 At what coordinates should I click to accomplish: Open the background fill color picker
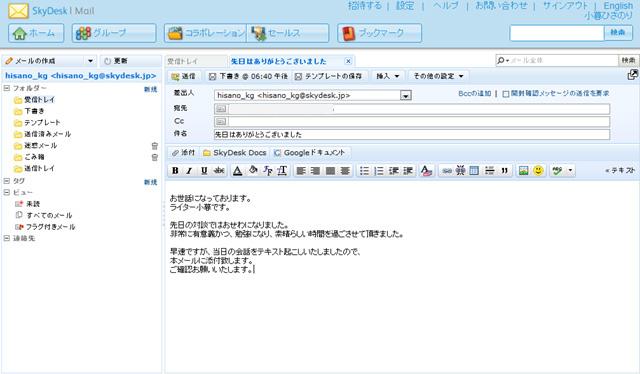point(253,171)
